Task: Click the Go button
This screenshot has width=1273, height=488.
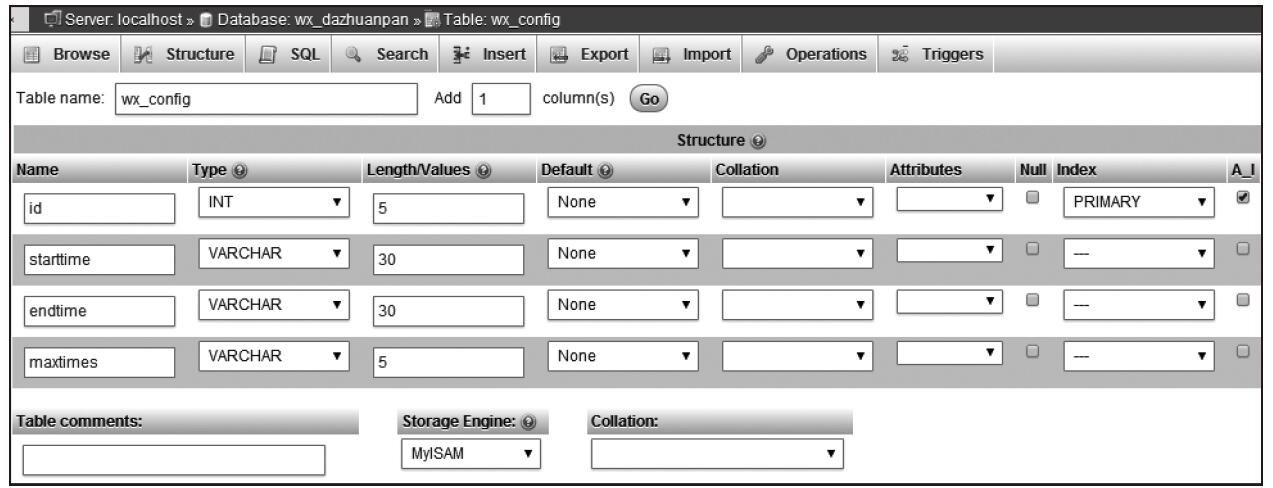Action: (x=648, y=100)
